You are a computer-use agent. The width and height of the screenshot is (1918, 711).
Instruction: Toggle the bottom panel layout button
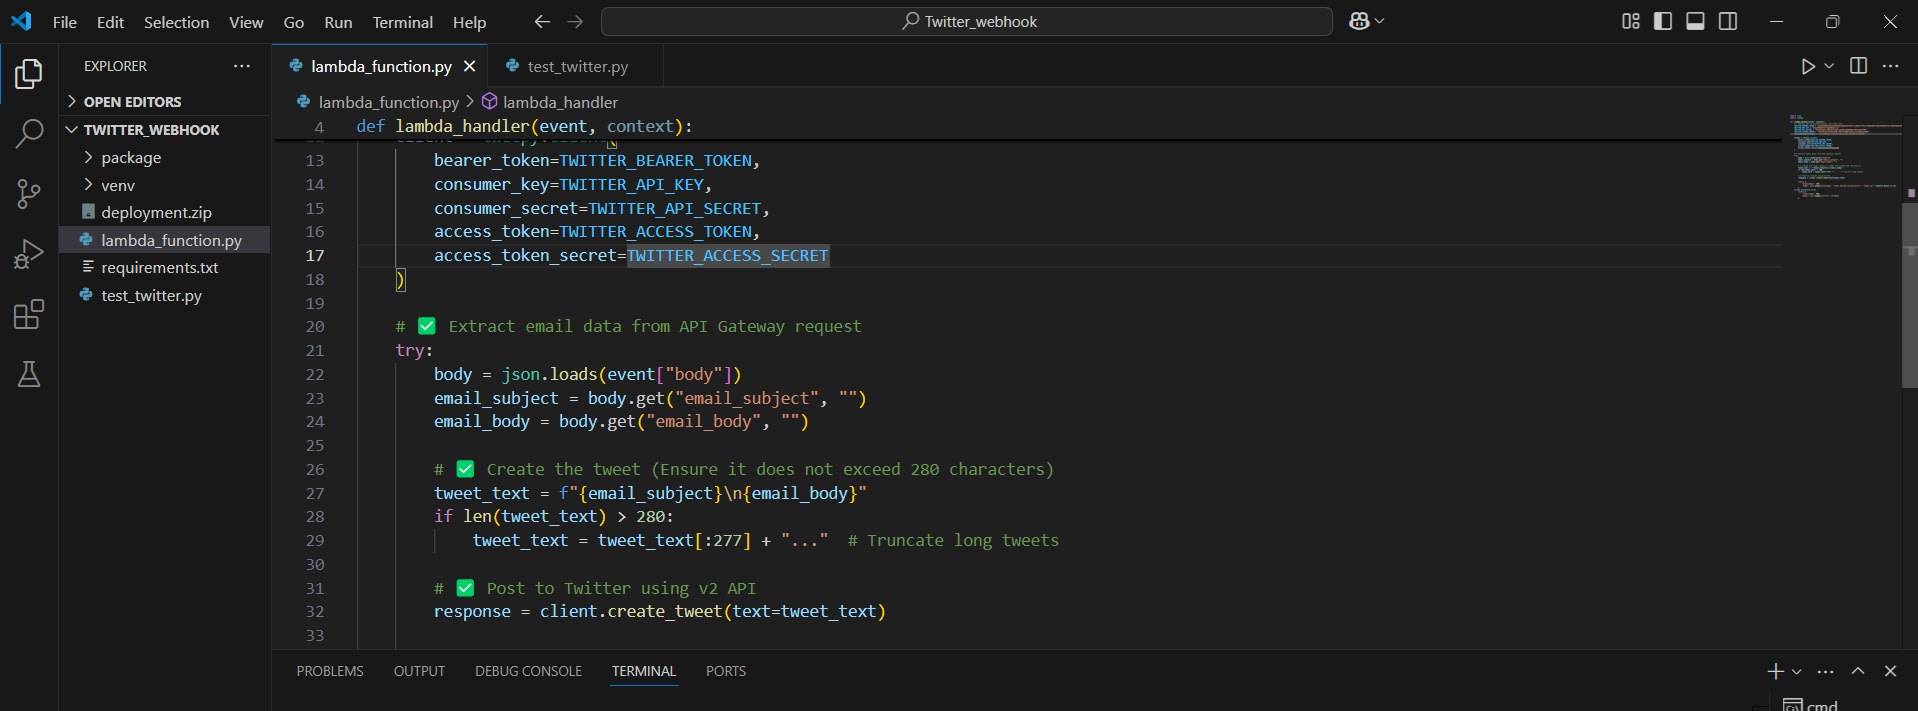[1695, 21]
